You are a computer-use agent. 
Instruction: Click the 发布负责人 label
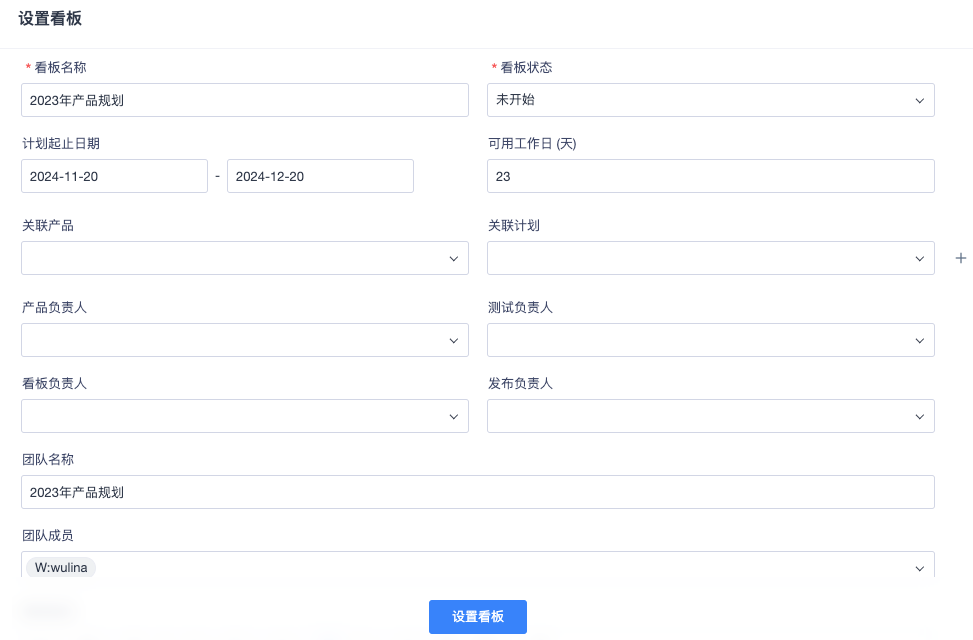pos(520,384)
